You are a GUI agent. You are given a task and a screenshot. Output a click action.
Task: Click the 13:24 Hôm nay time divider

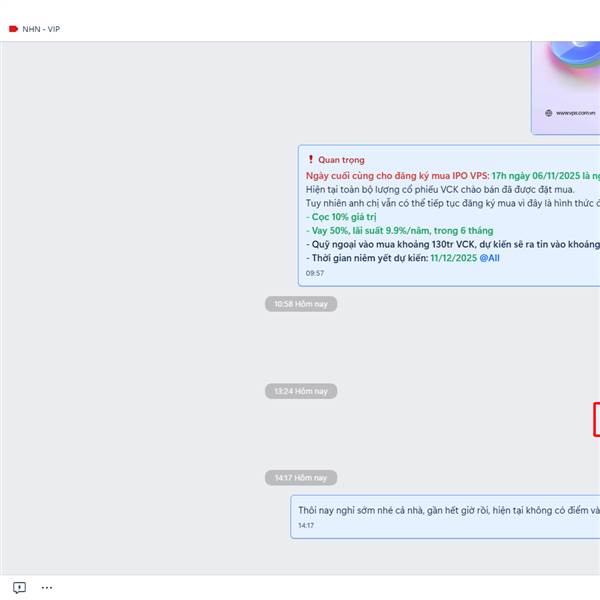pos(301,391)
